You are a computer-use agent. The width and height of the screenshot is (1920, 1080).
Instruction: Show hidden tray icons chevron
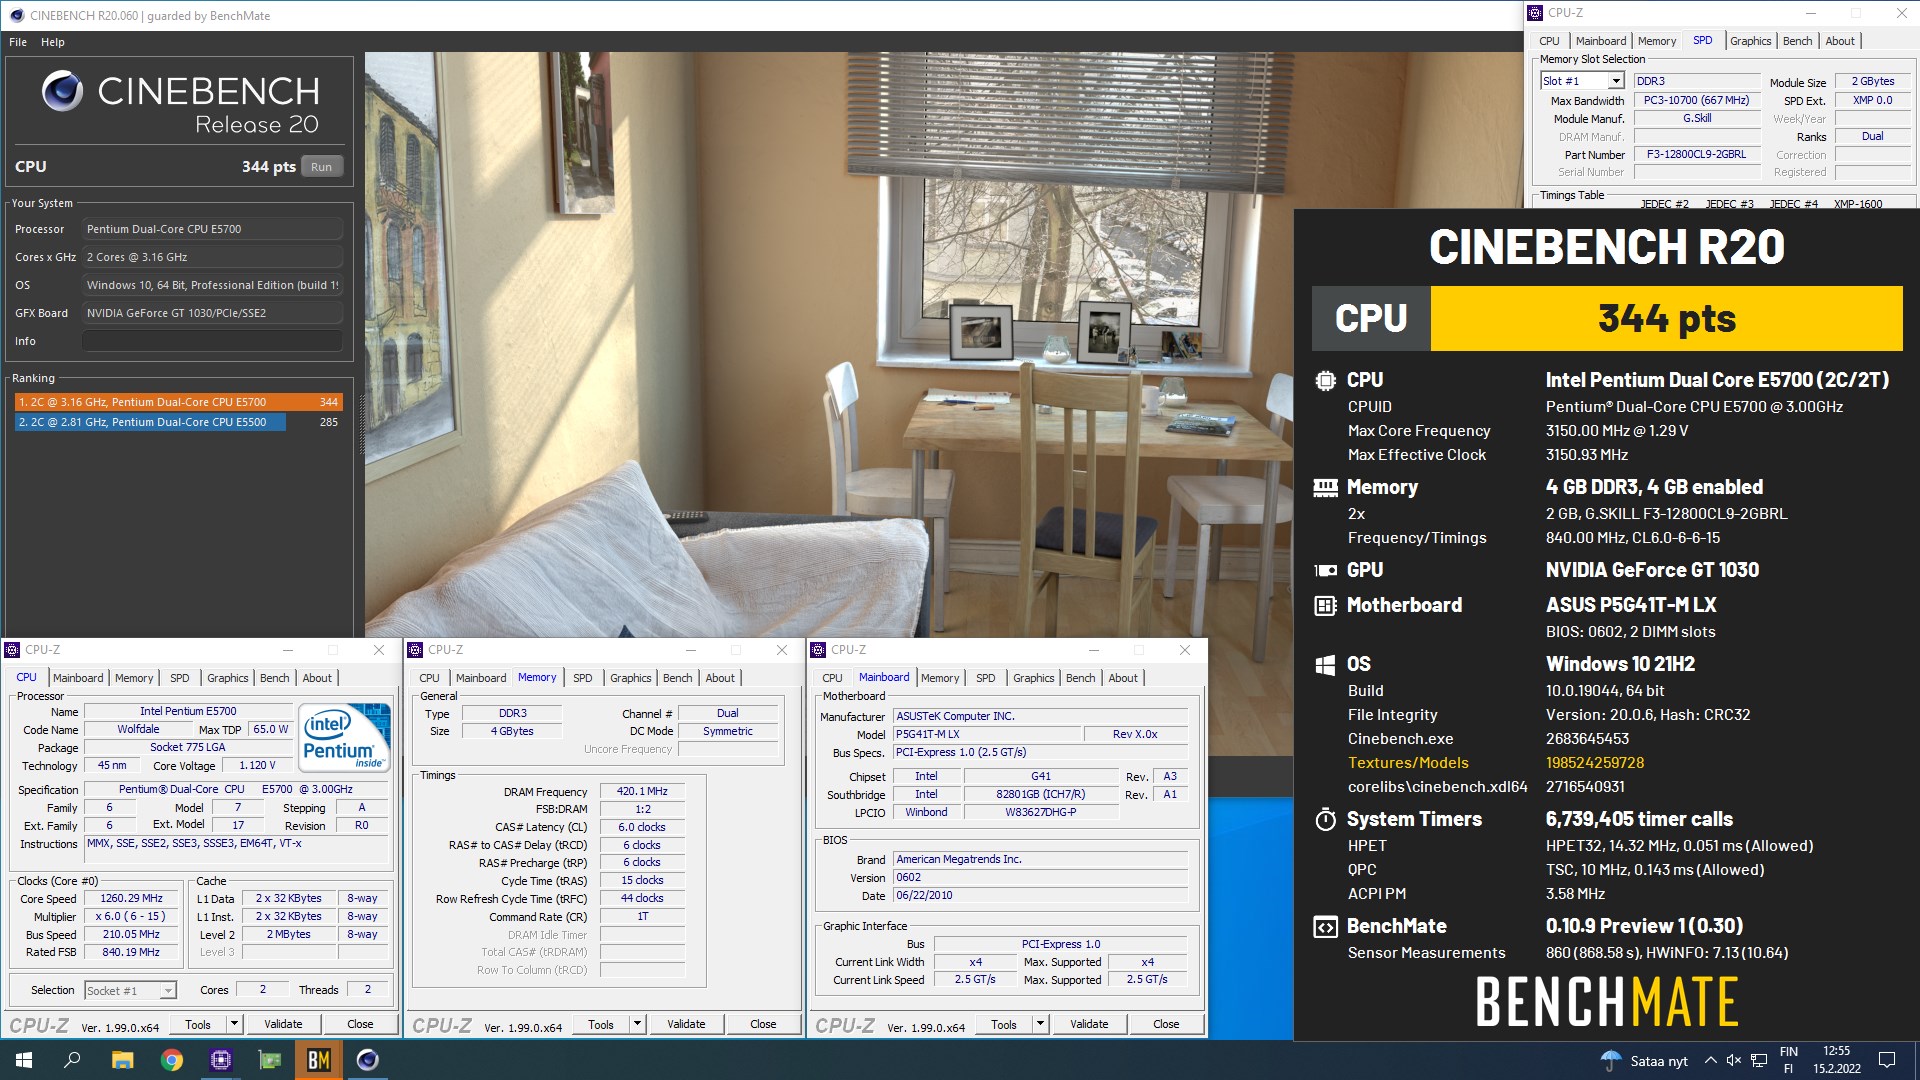1711,1060
